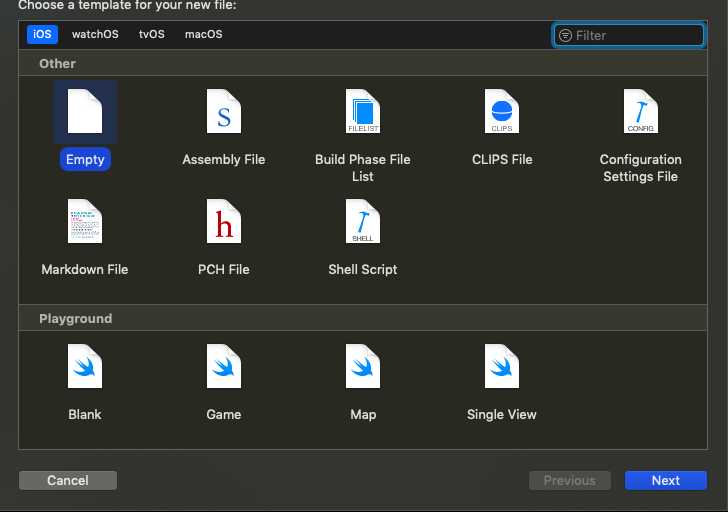
Task: Pick the Map playground template icon
Action: point(363,366)
